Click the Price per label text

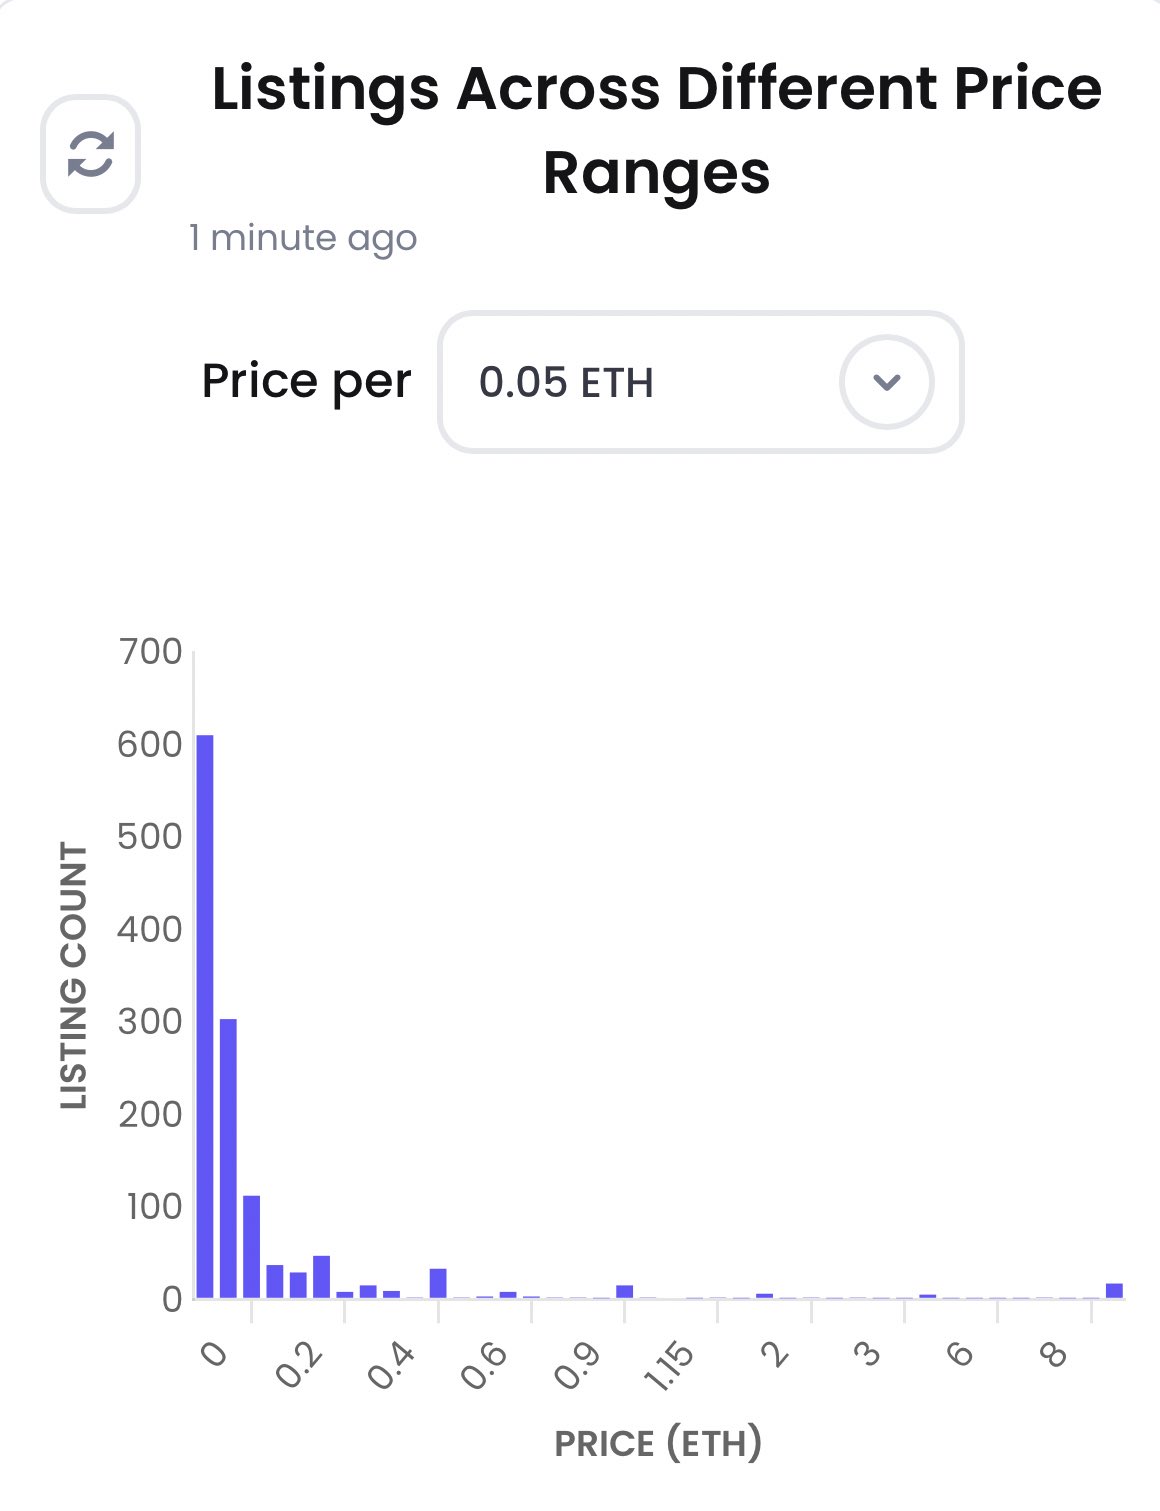click(307, 382)
